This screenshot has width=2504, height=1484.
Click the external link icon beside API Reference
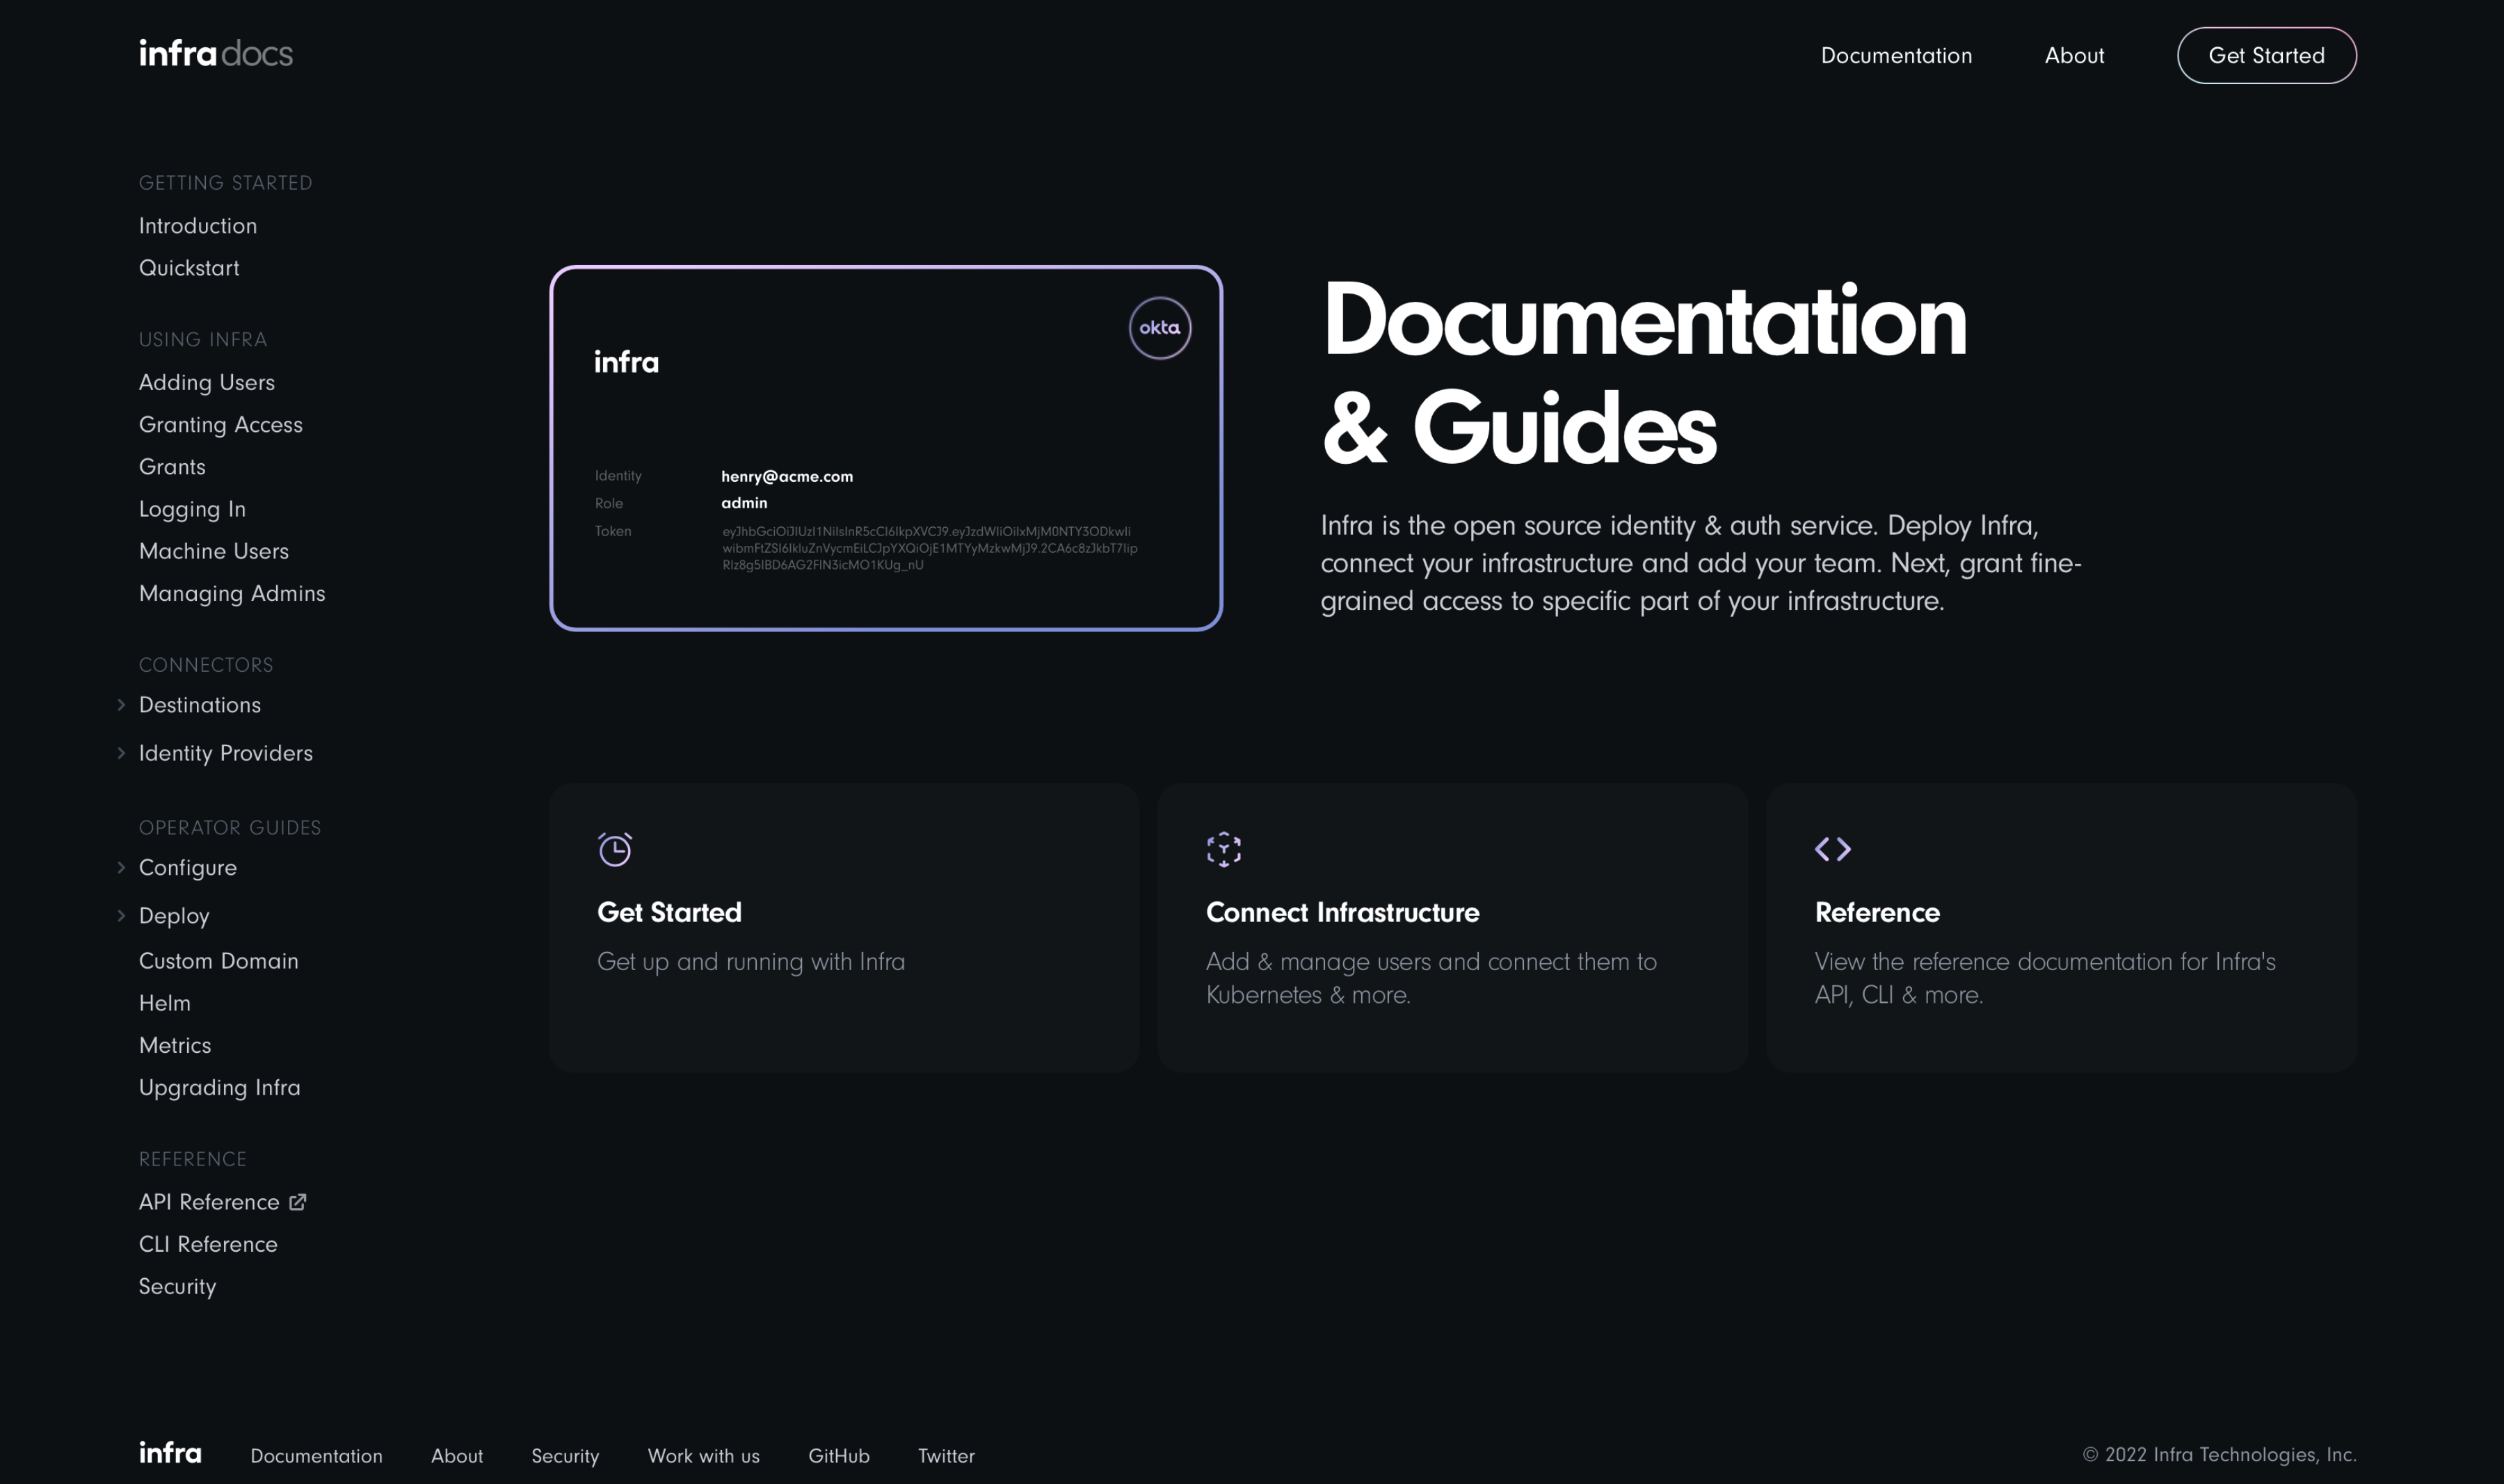point(298,1202)
